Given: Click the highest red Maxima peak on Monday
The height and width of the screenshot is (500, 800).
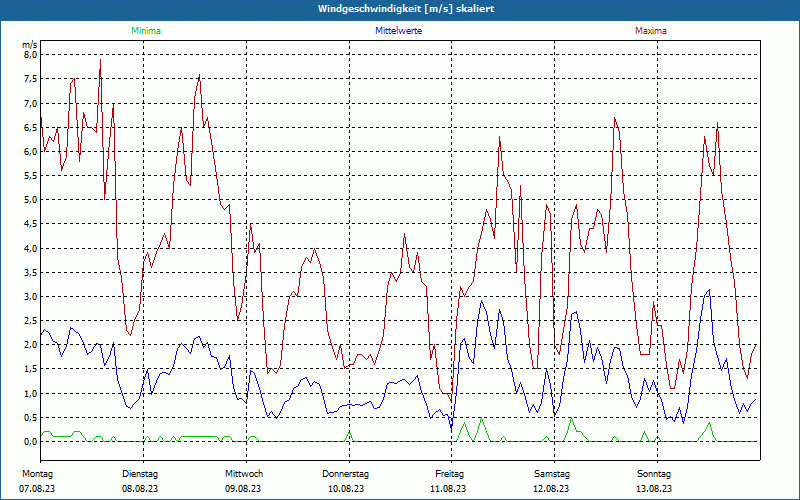Looking at the screenshot, I should point(101,60).
